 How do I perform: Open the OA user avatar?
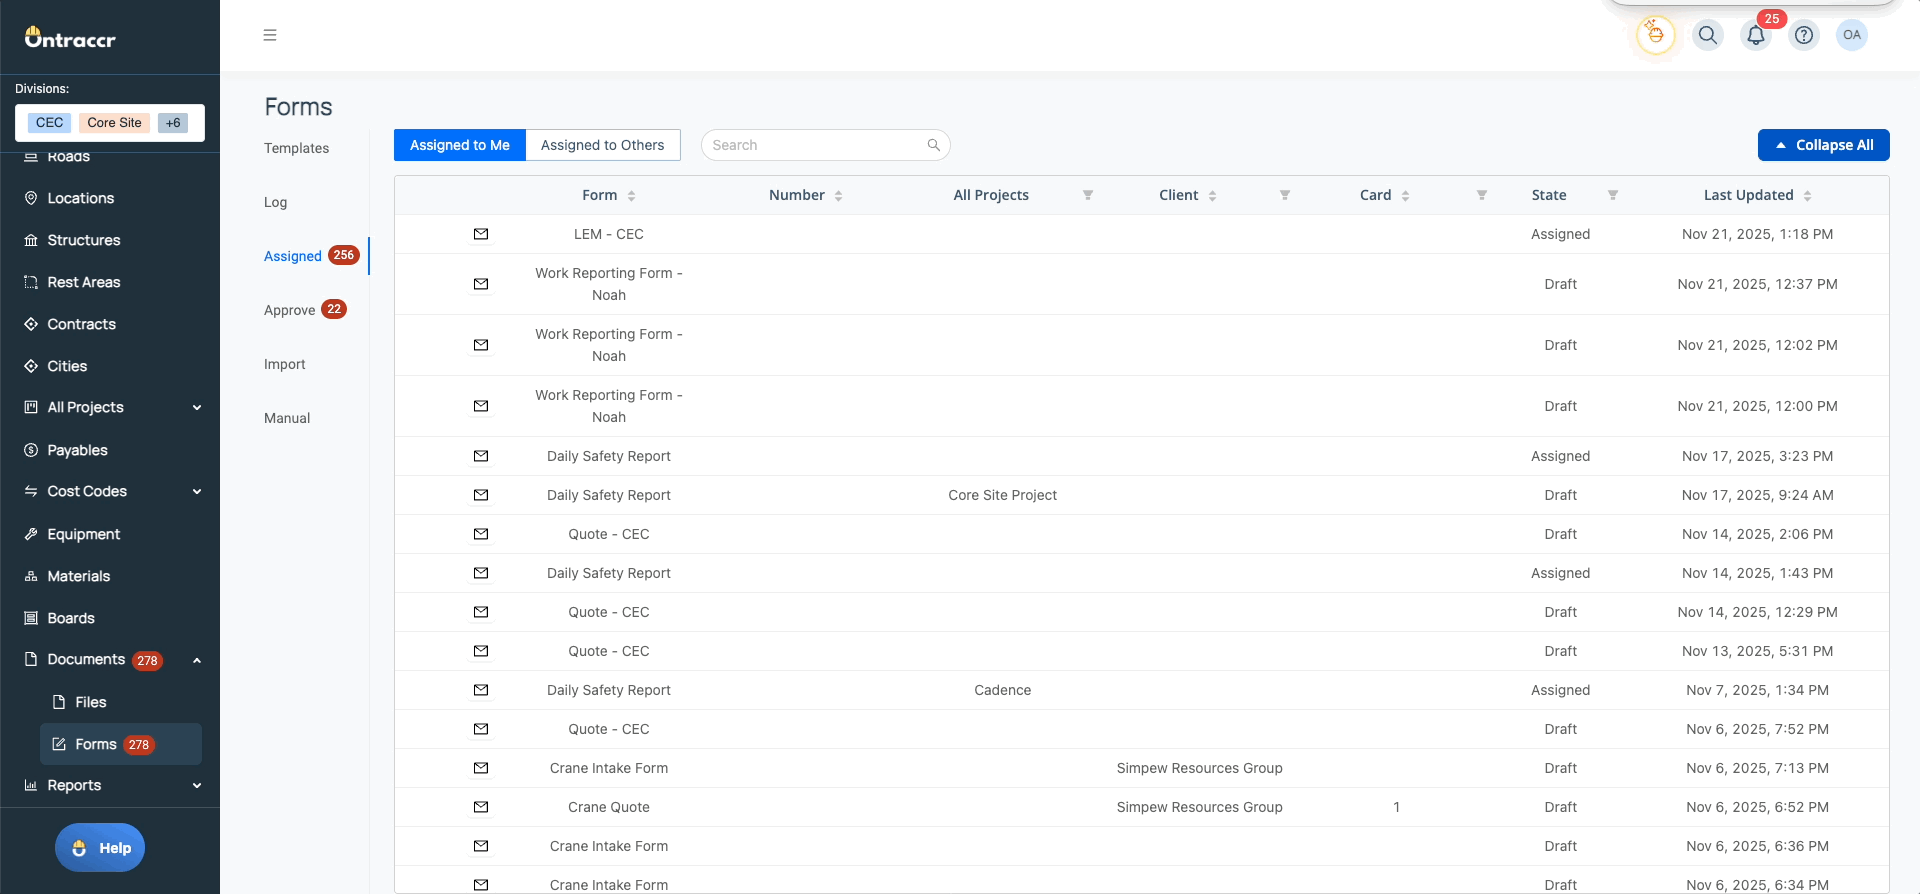tap(1852, 35)
